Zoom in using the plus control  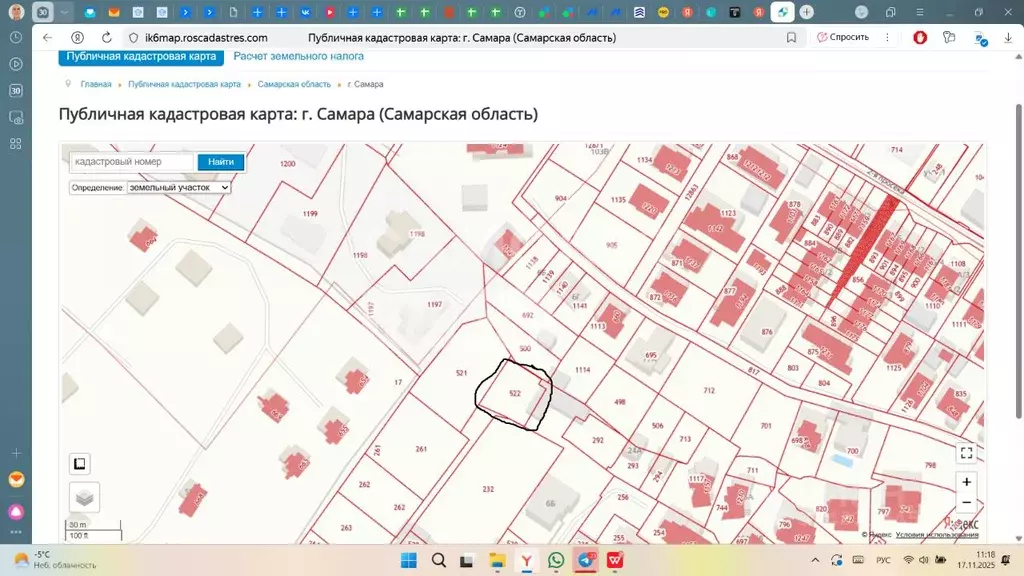point(967,482)
